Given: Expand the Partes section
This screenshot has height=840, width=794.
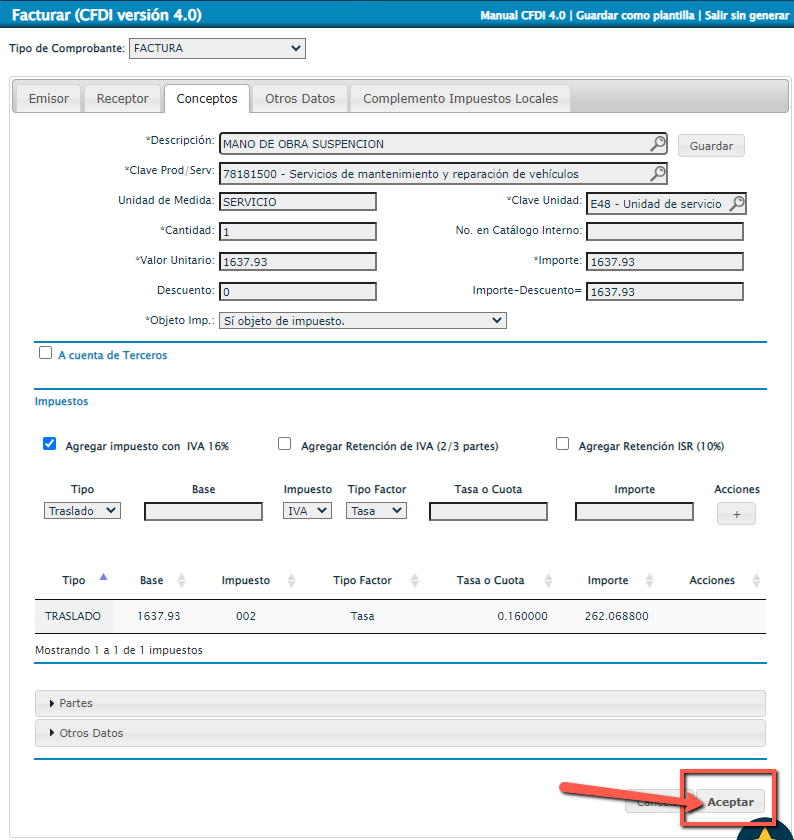Looking at the screenshot, I should tap(76, 703).
